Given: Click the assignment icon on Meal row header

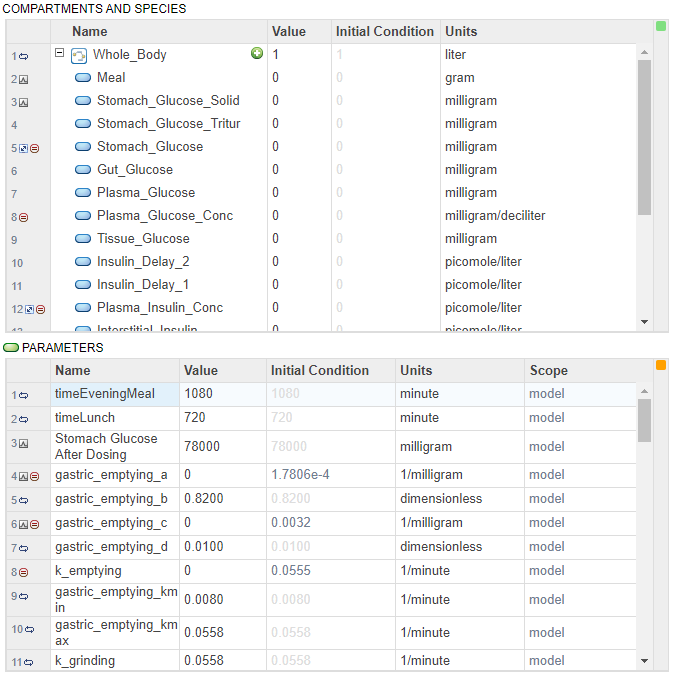Looking at the screenshot, I should (24, 80).
